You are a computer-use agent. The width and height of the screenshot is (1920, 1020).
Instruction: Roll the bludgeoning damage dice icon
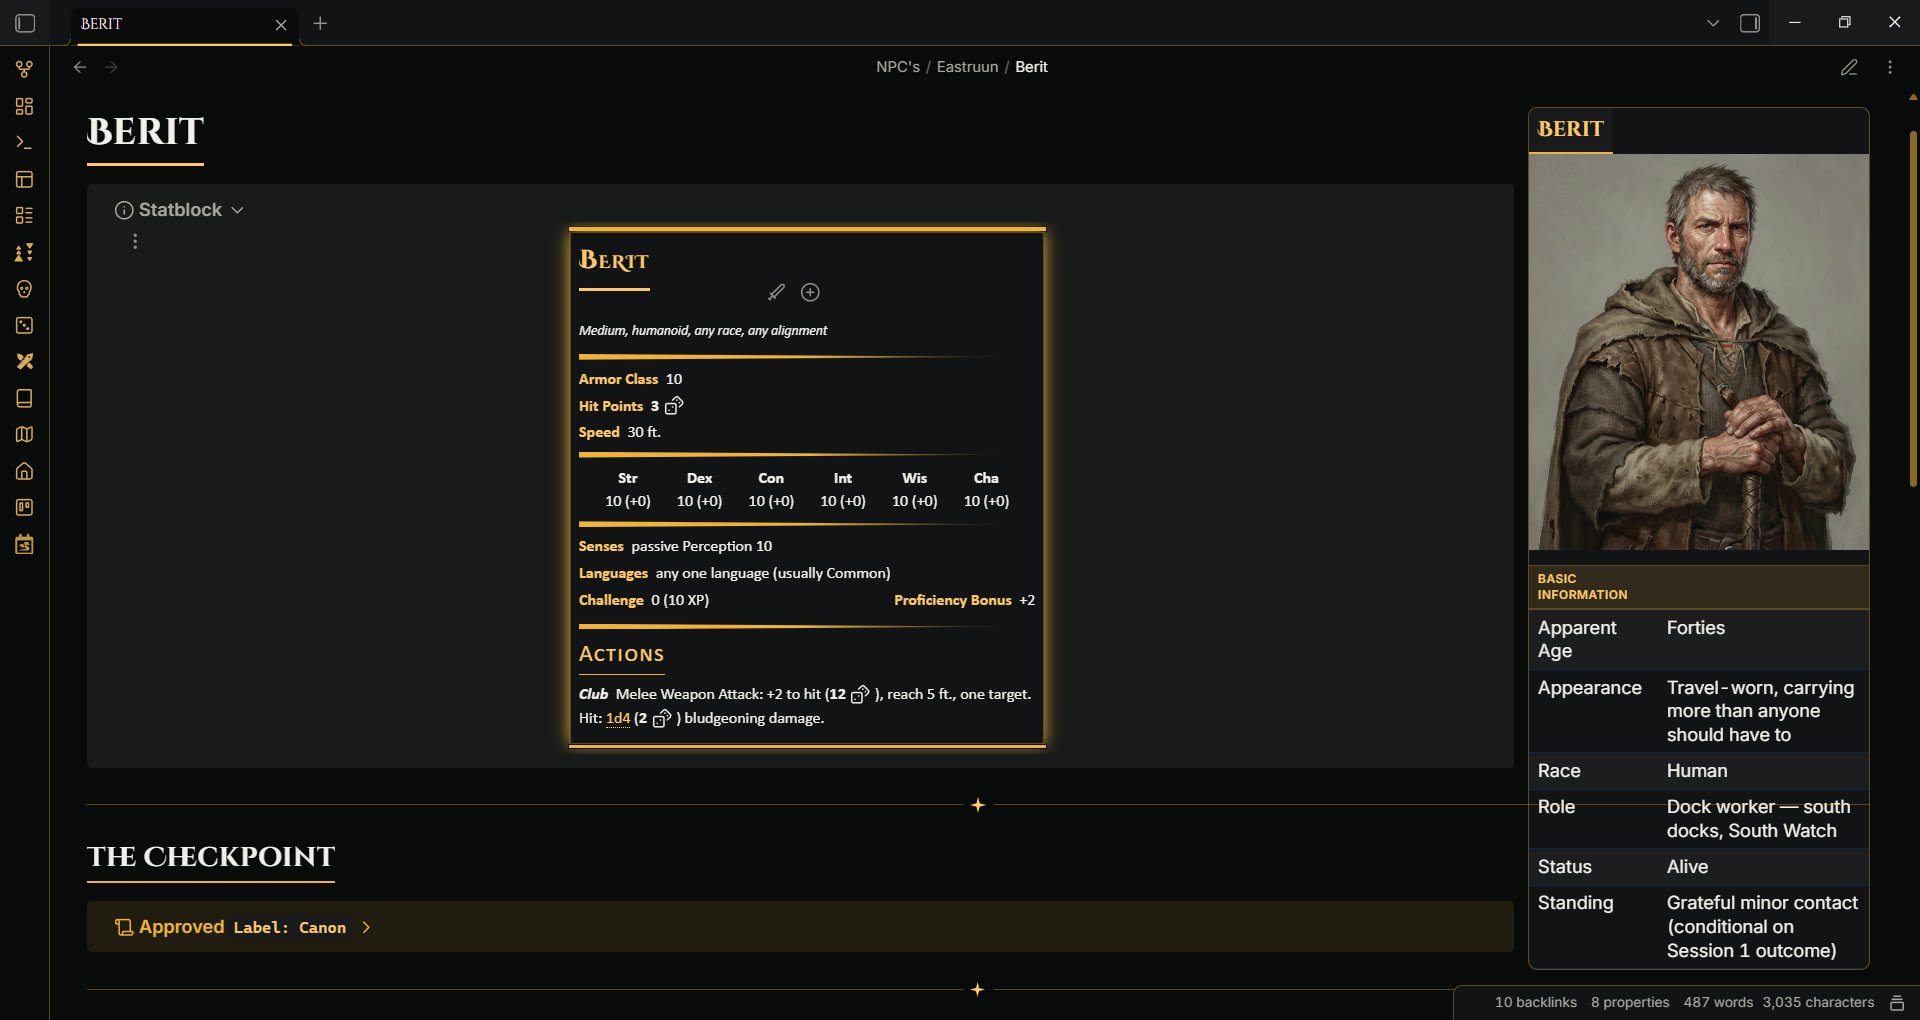[662, 718]
